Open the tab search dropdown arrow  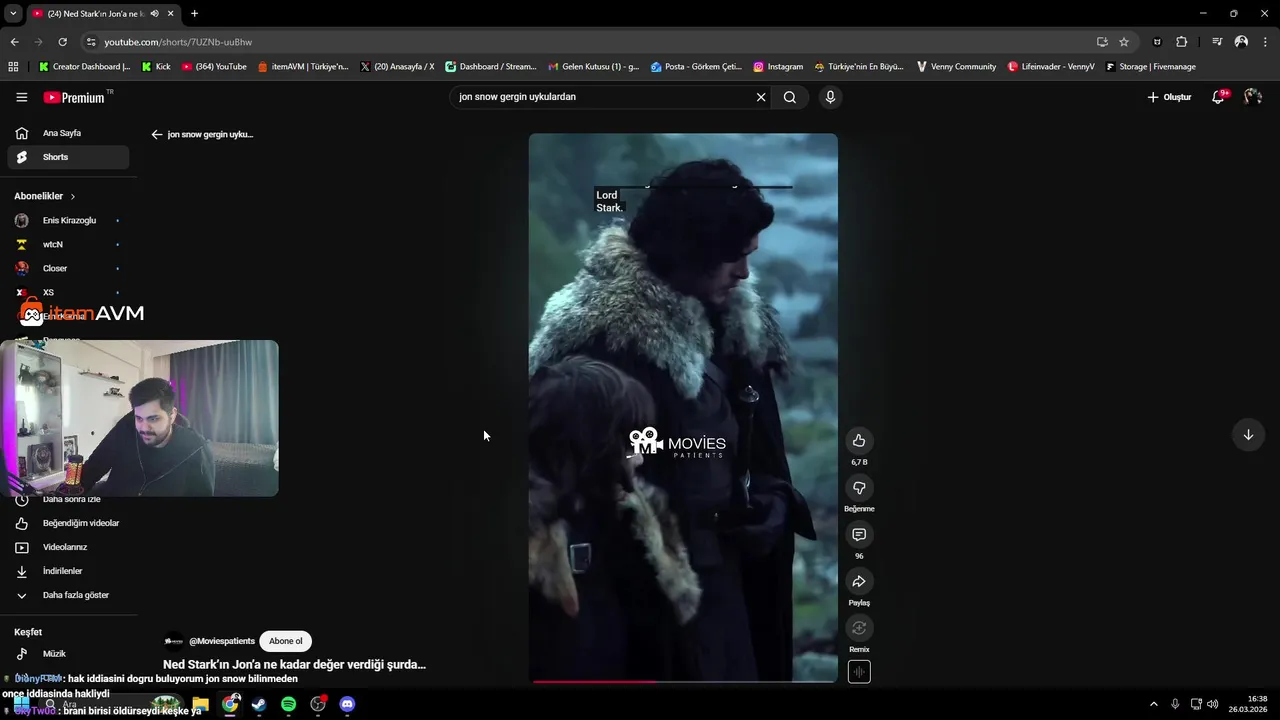(x=13, y=13)
